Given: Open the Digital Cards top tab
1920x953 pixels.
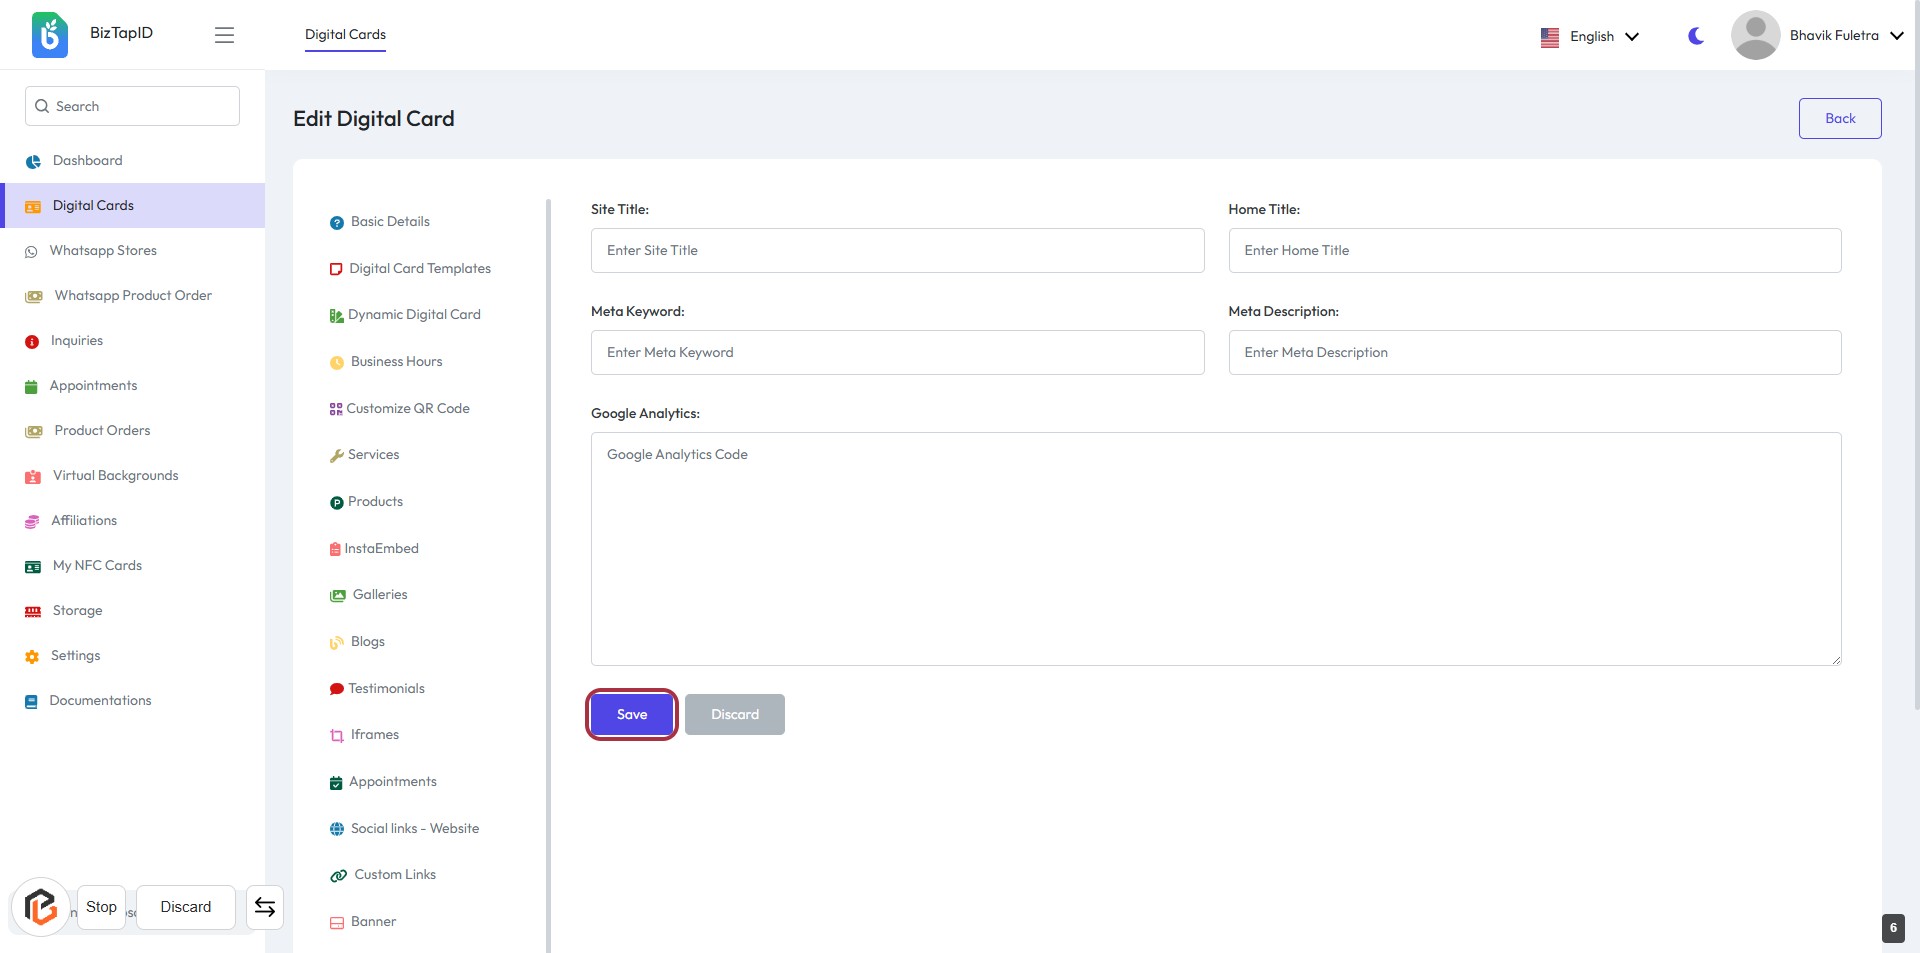Looking at the screenshot, I should [345, 34].
